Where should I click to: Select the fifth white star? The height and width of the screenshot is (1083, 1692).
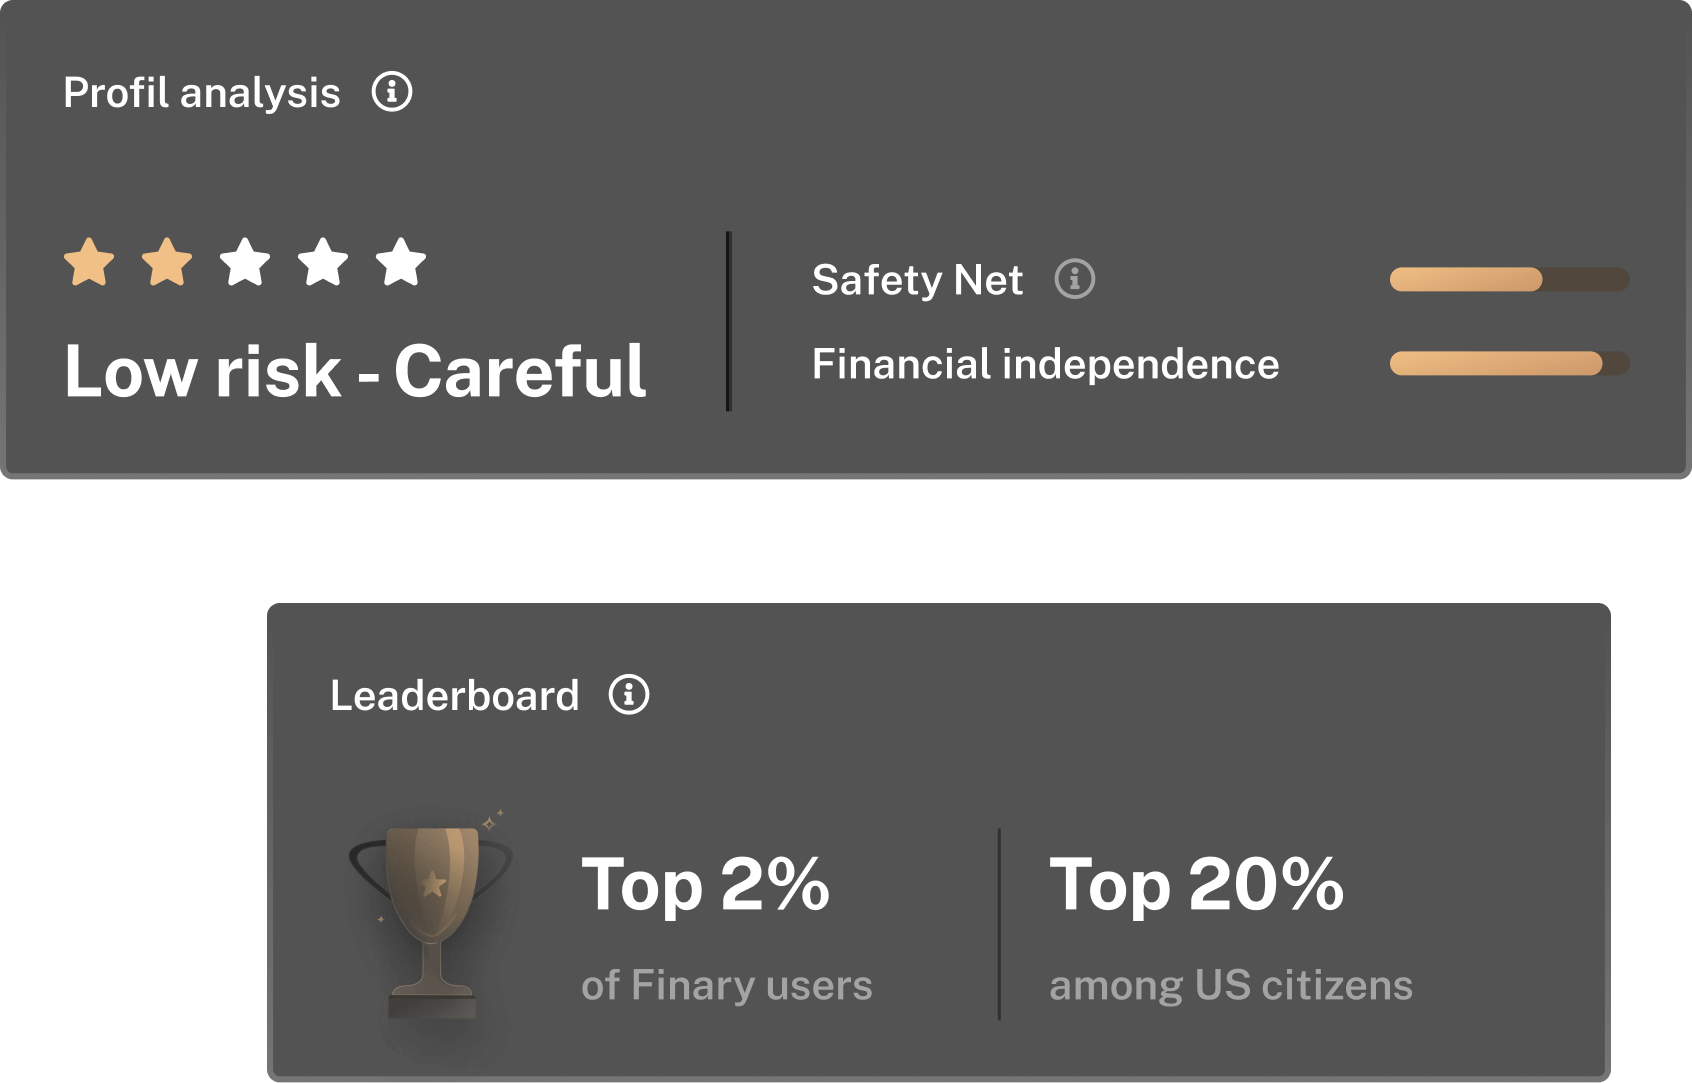[401, 263]
